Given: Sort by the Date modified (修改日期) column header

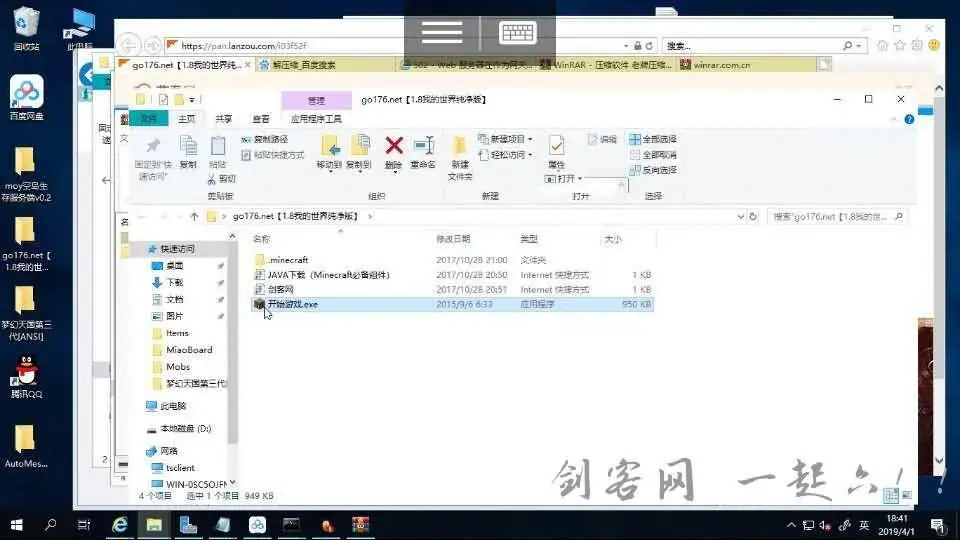Looking at the screenshot, I should [x=453, y=239].
